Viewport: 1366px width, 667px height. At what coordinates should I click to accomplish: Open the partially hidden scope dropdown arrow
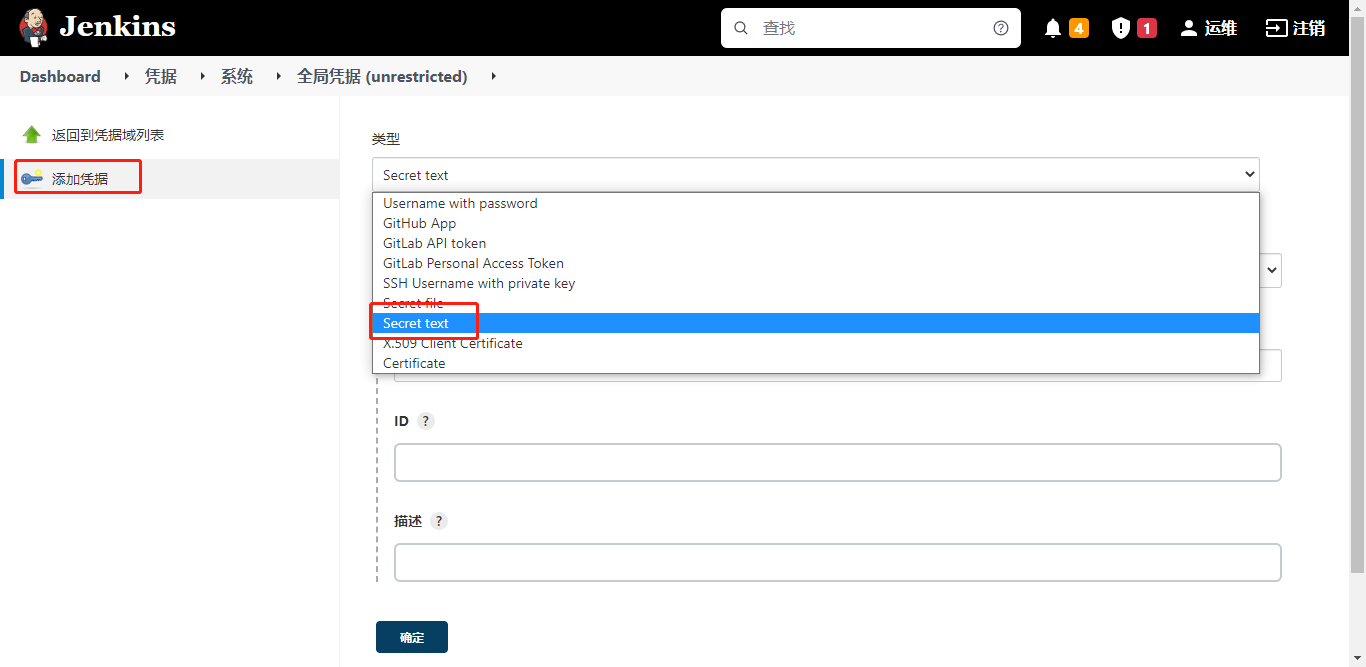click(x=1271, y=270)
